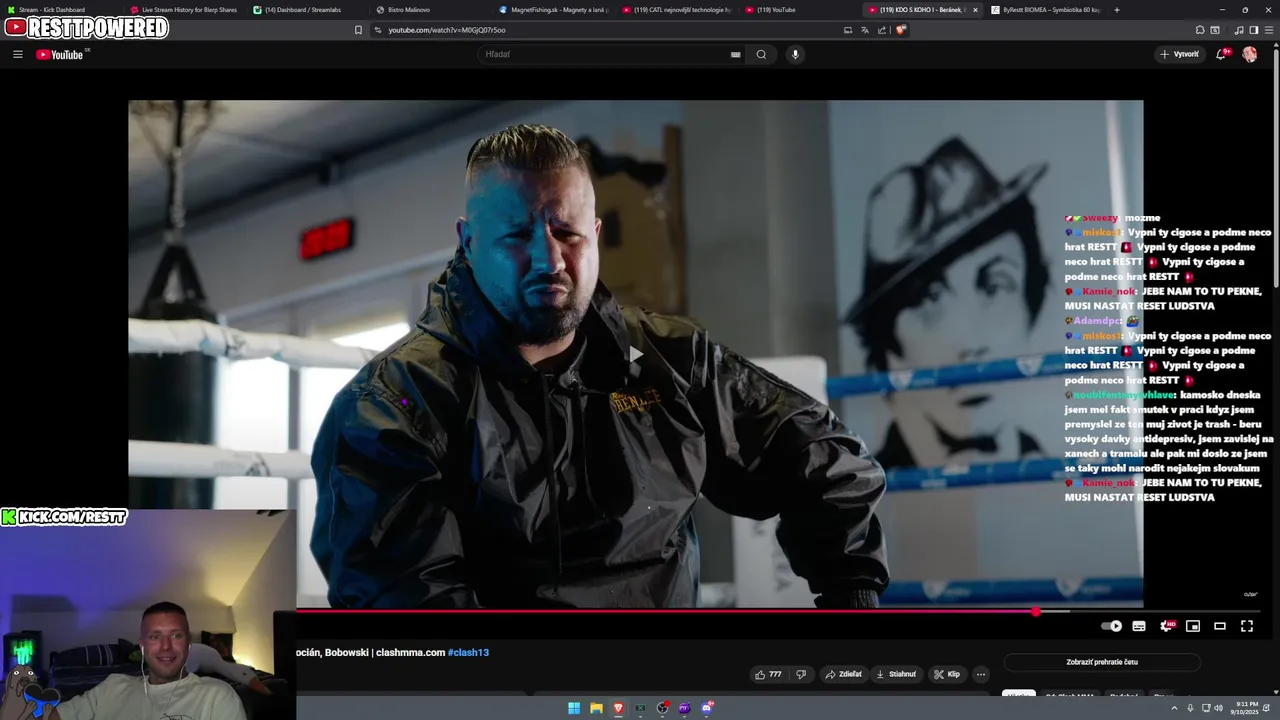The image size is (1280, 720).
Task: Open volume control in system tray
Action: [x=1218, y=708]
